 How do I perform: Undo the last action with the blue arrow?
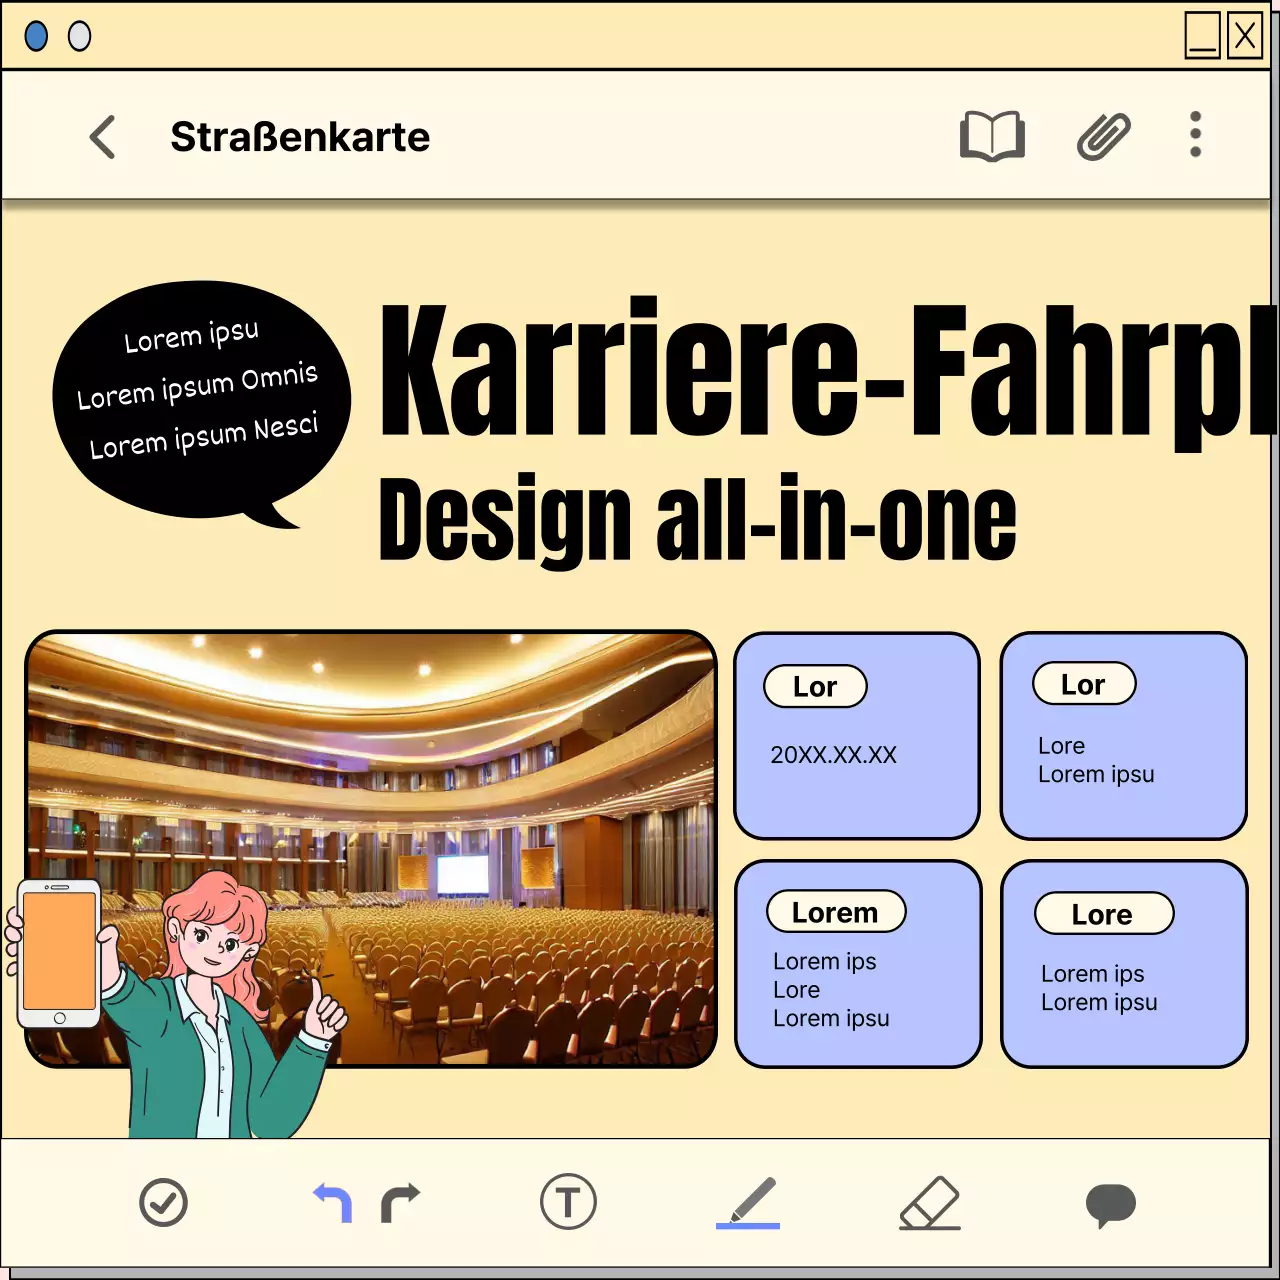coord(330,1200)
